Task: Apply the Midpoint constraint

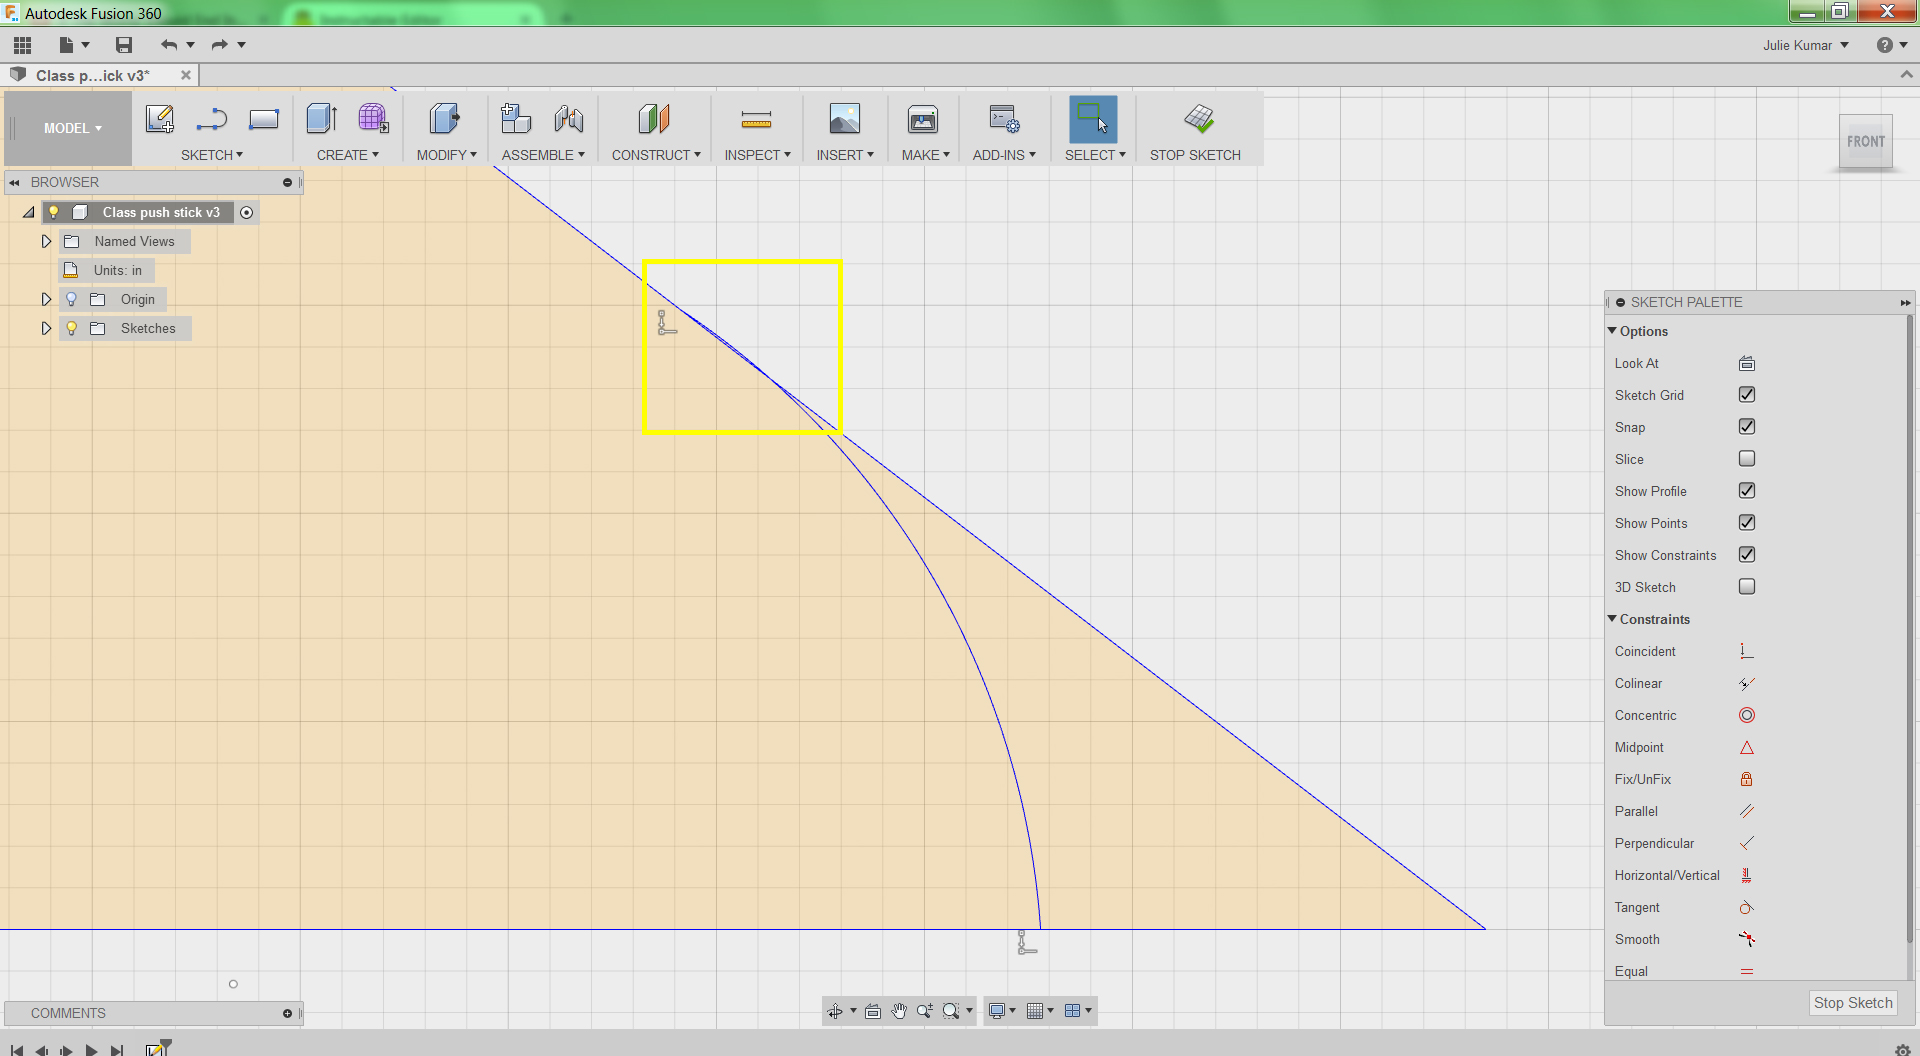Action: coord(1747,747)
